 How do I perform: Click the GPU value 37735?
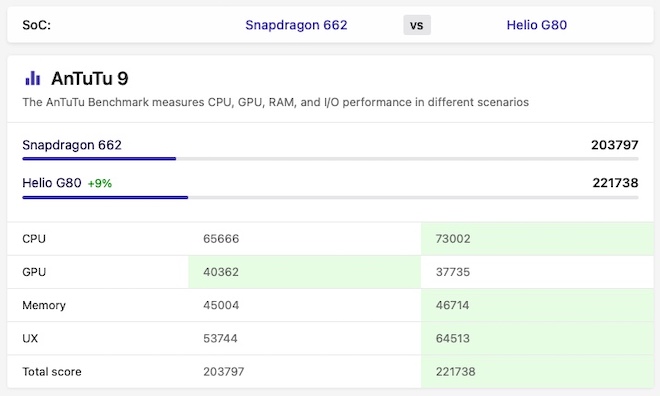point(452,272)
